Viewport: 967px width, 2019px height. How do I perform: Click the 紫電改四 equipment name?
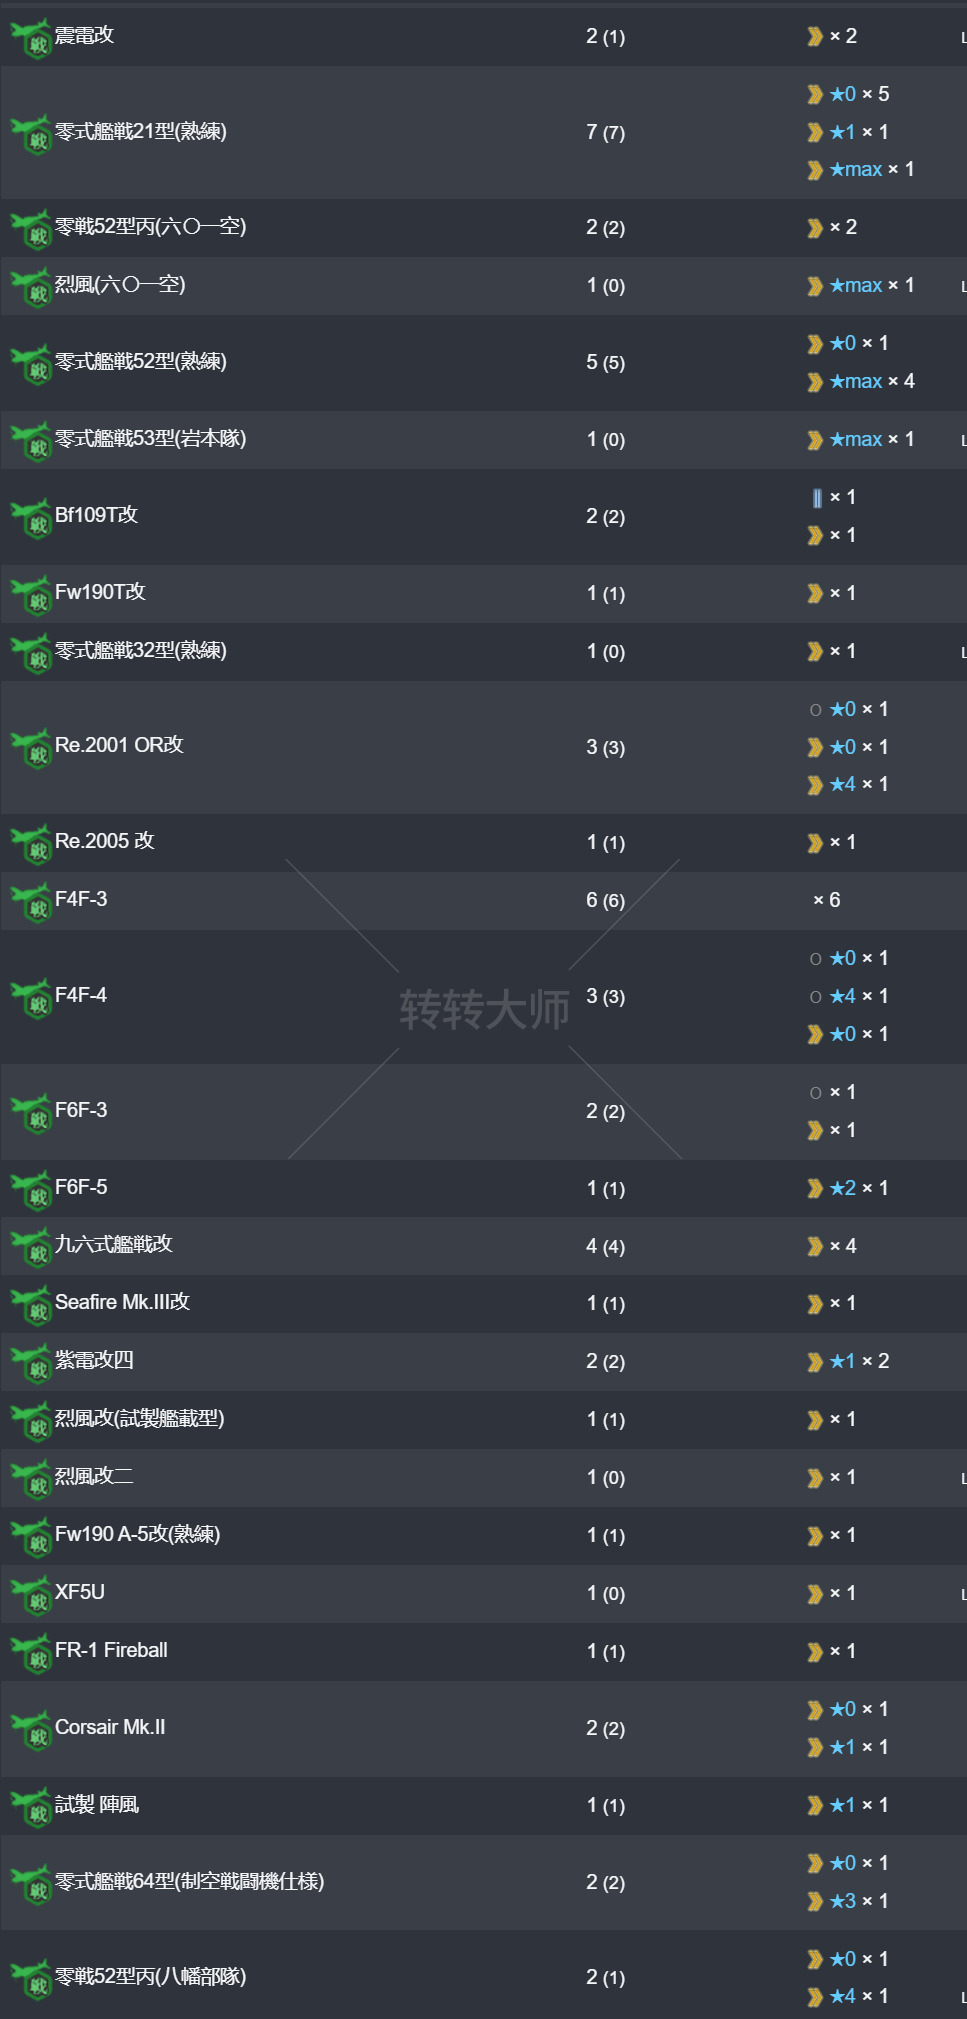pyautogui.click(x=94, y=1360)
